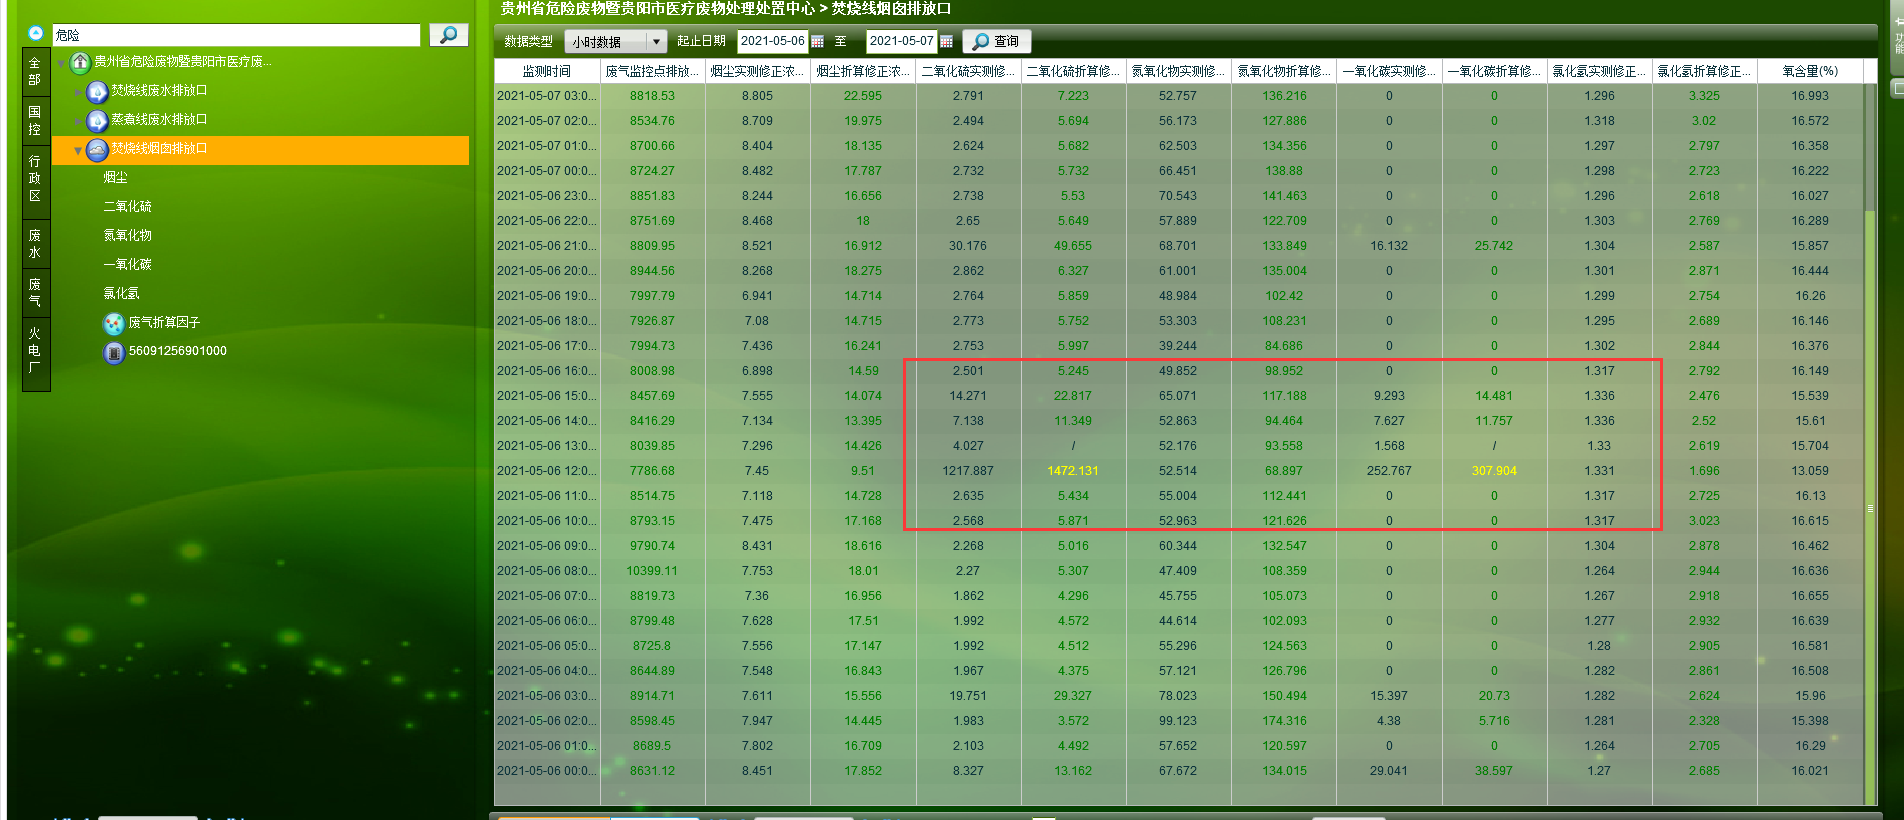1904x820 pixels.
Task: Select 氯化氢 in the tree
Action: 122,293
